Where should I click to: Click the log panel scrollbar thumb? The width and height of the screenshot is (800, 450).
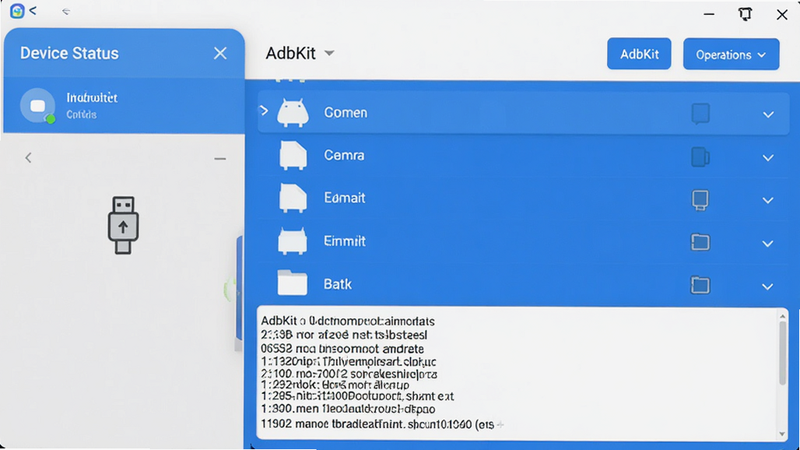782,354
